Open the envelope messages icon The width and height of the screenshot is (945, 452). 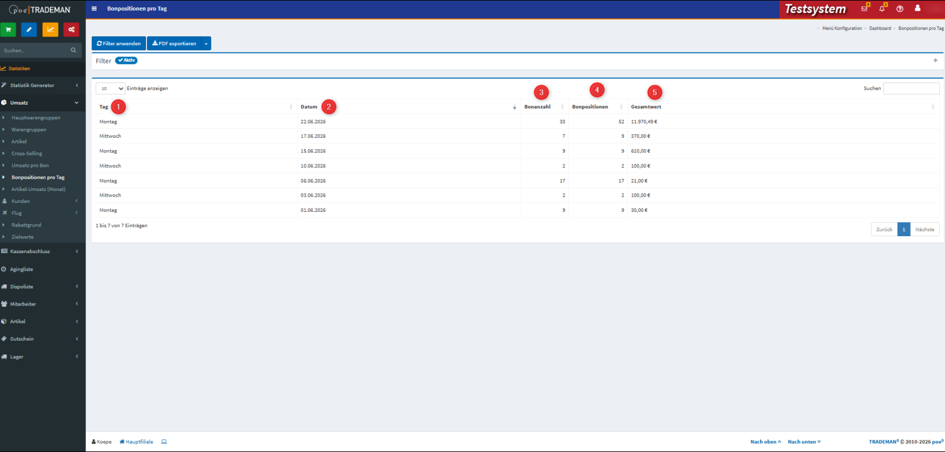click(865, 8)
